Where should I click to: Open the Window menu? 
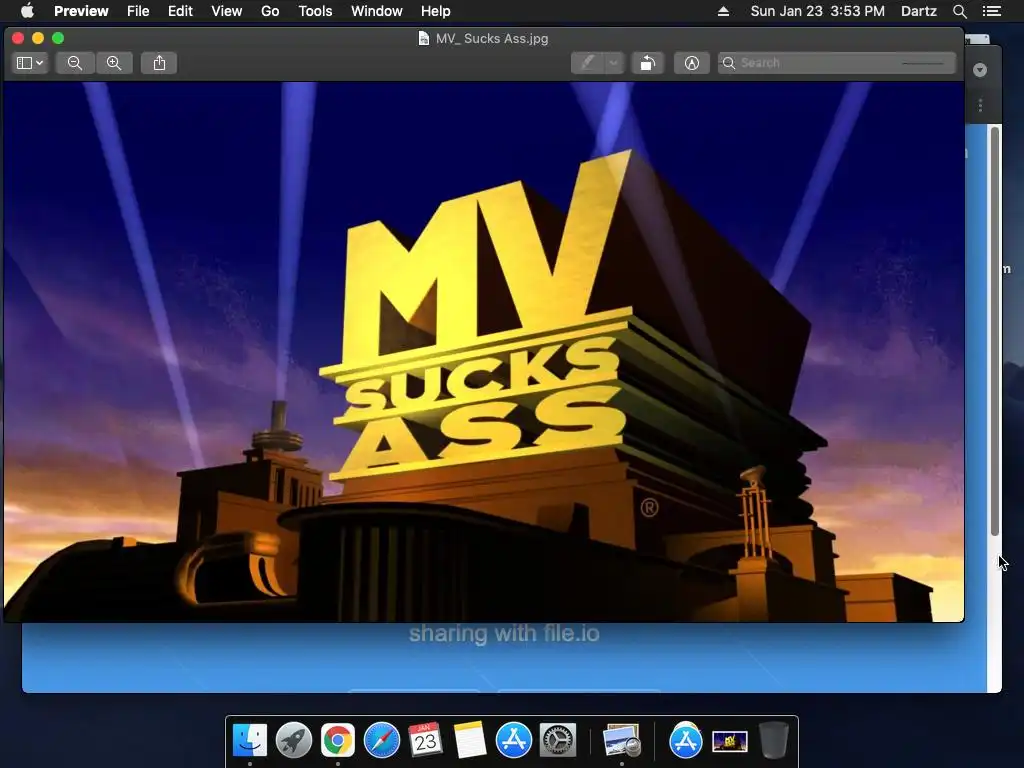pos(377,11)
